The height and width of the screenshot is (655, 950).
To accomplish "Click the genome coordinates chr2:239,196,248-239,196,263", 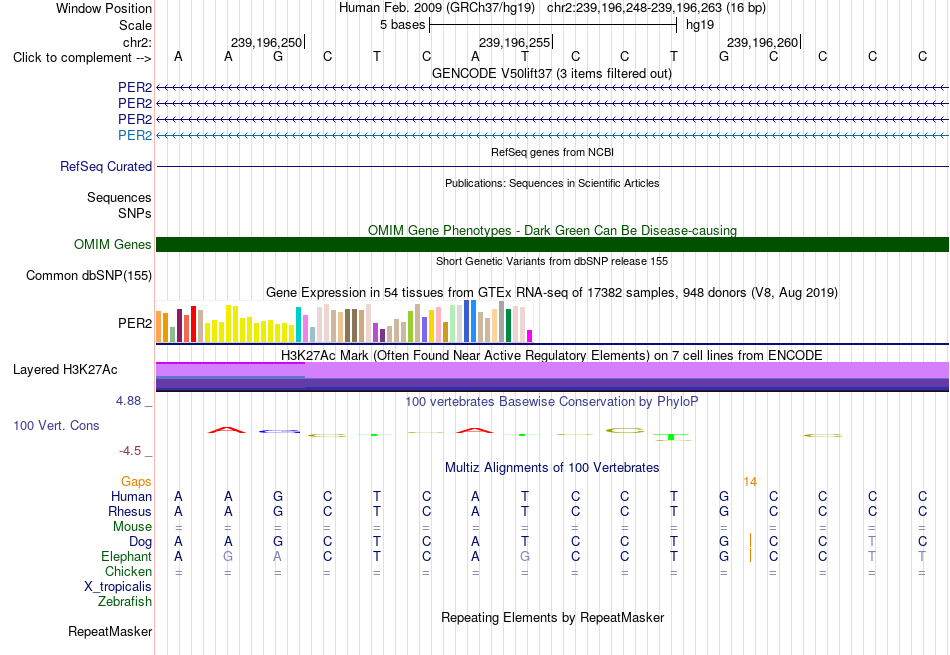I will [x=656, y=8].
